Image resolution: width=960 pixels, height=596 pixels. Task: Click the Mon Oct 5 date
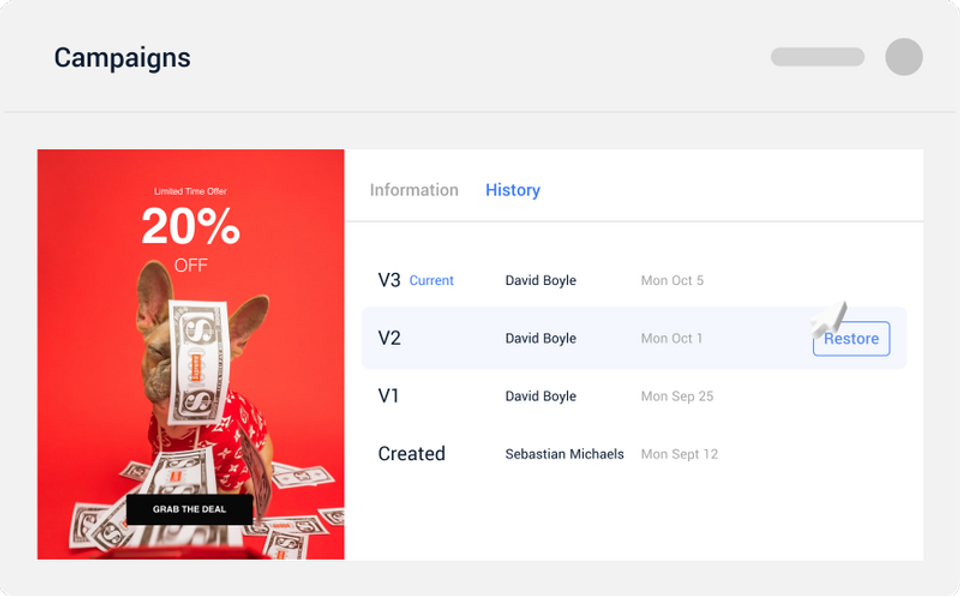click(x=672, y=281)
